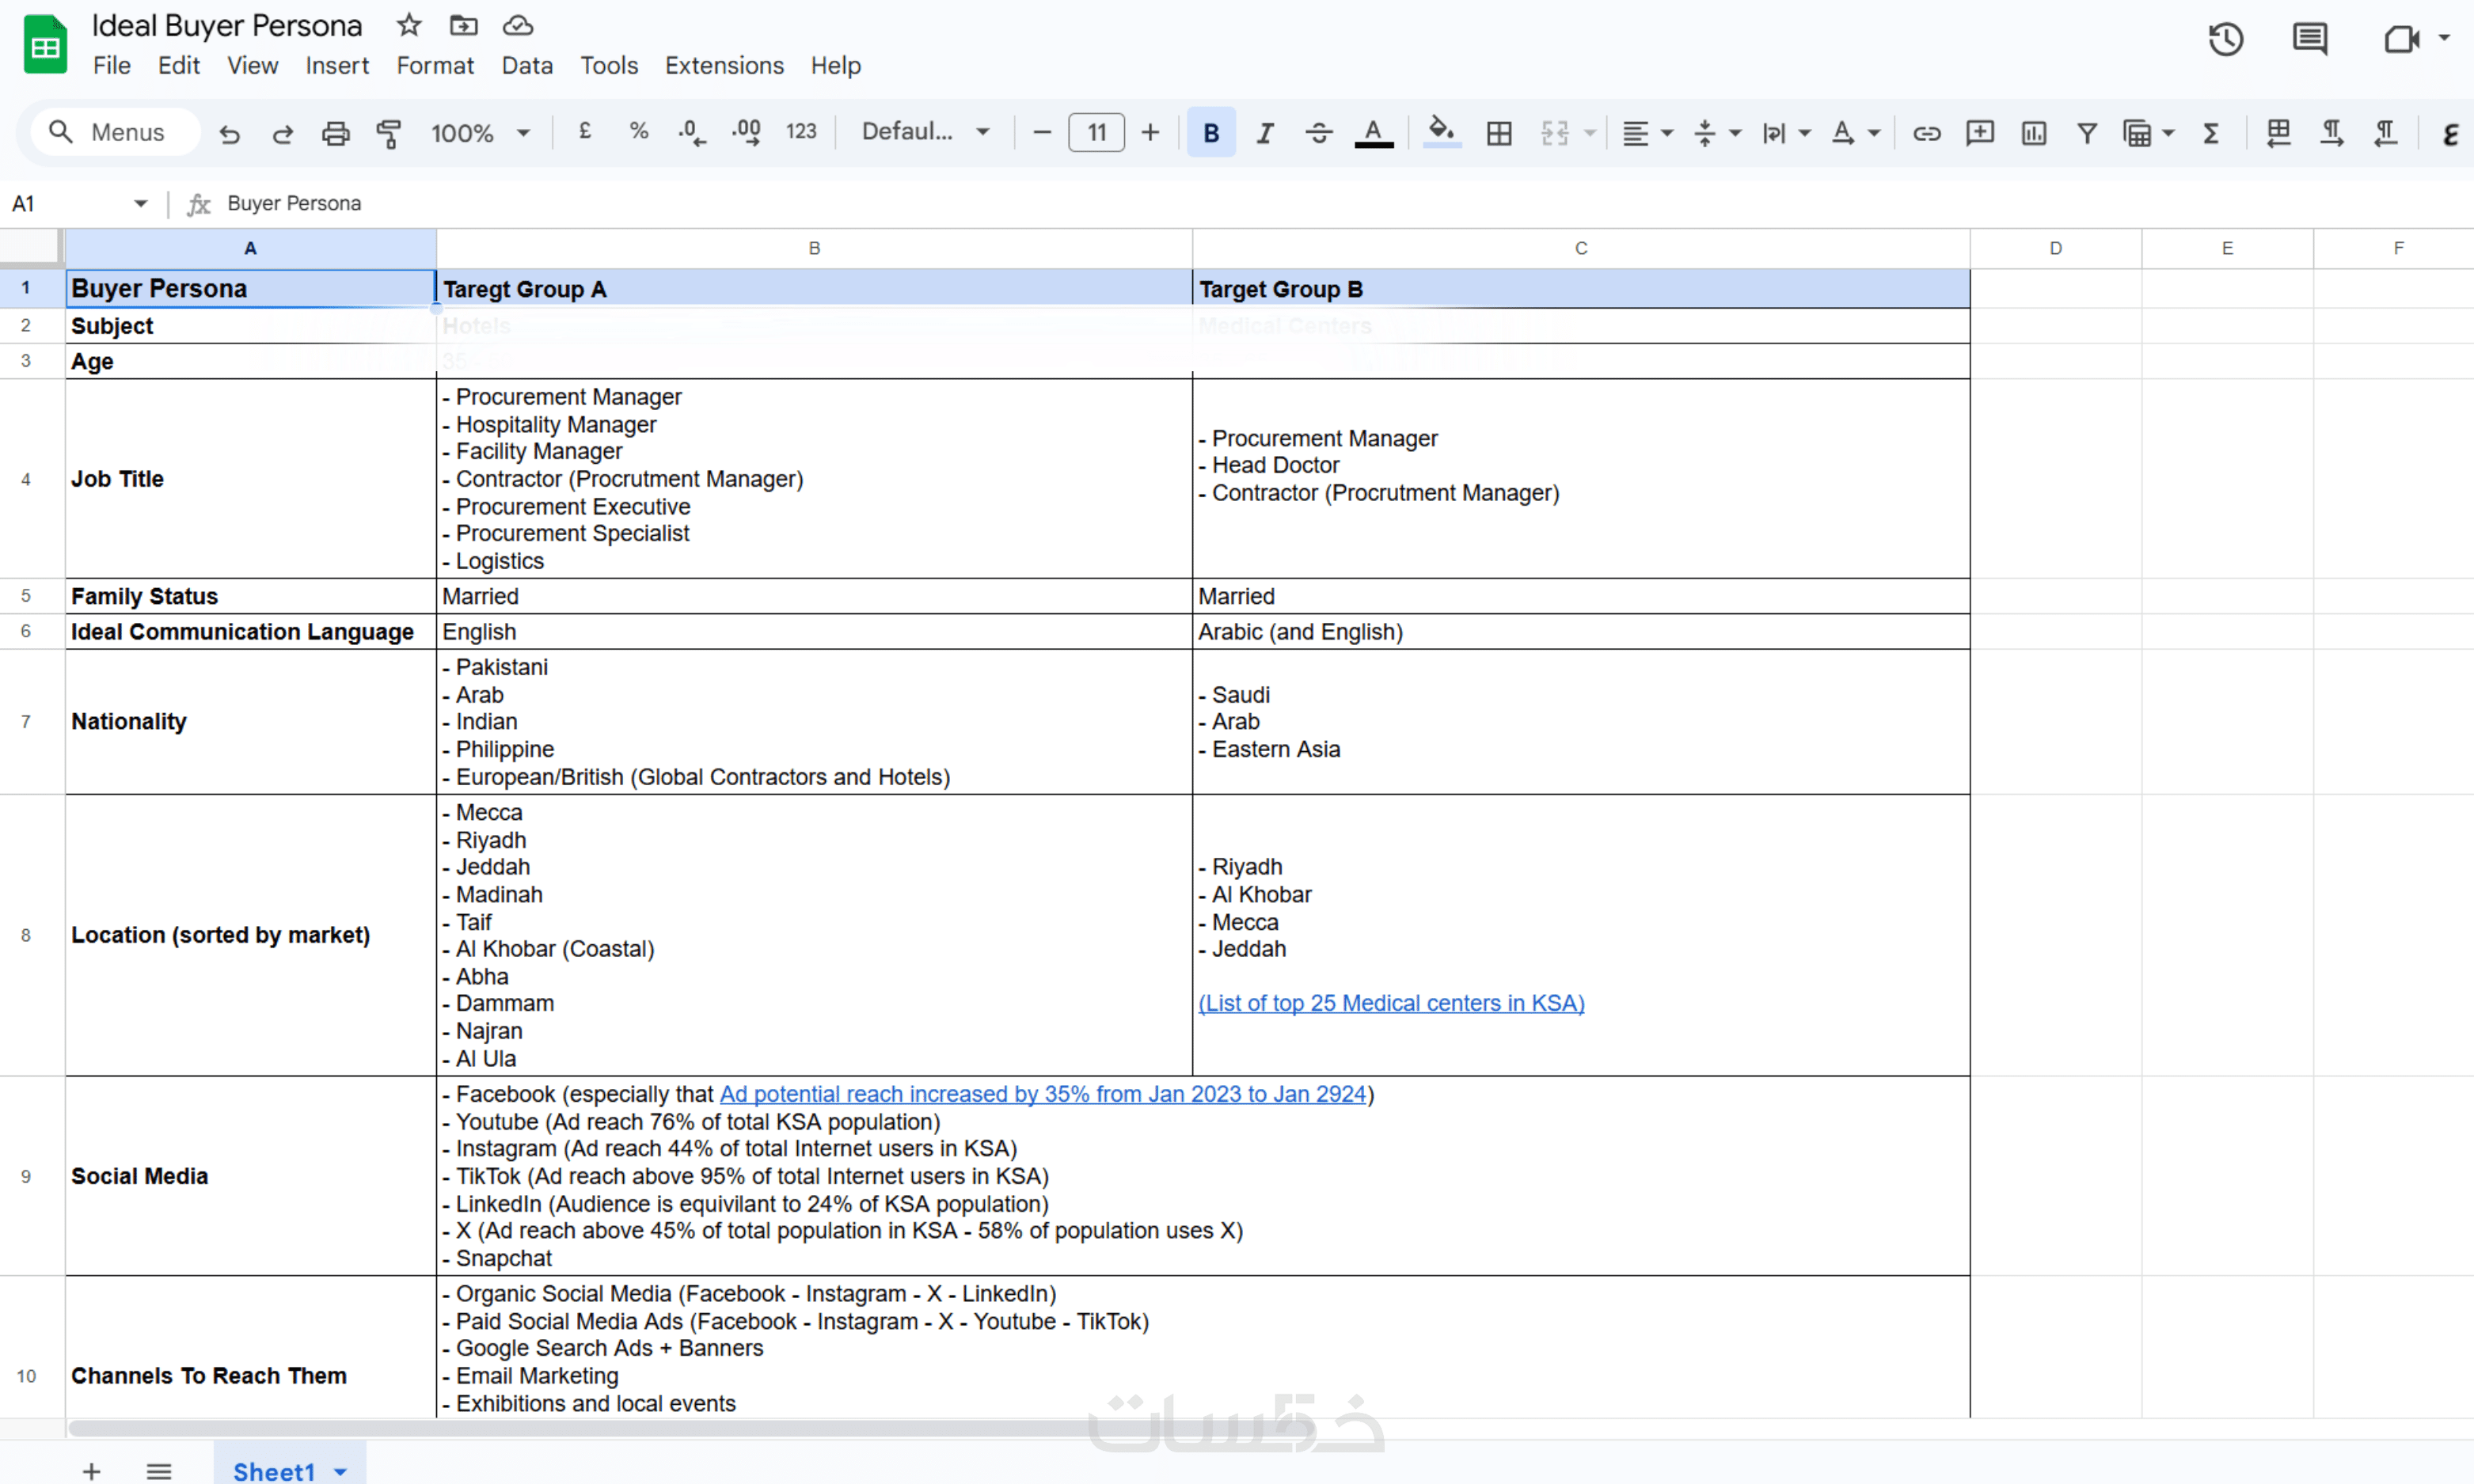
Task: Open the Format menu
Action: click(434, 66)
